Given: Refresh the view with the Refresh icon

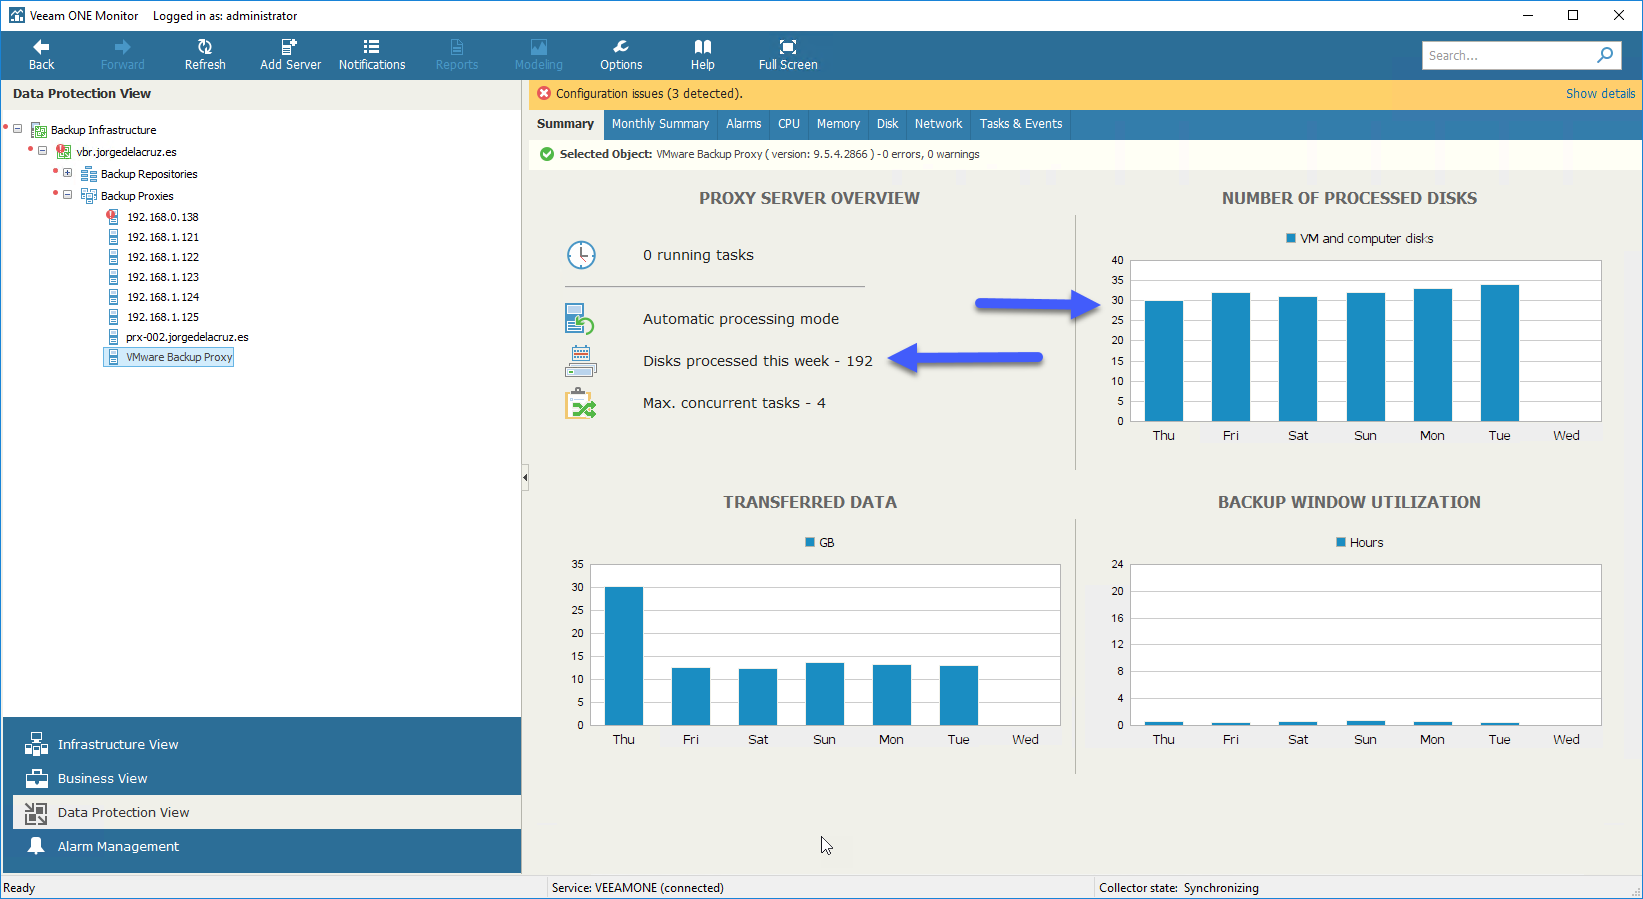Looking at the screenshot, I should pyautogui.click(x=205, y=47).
